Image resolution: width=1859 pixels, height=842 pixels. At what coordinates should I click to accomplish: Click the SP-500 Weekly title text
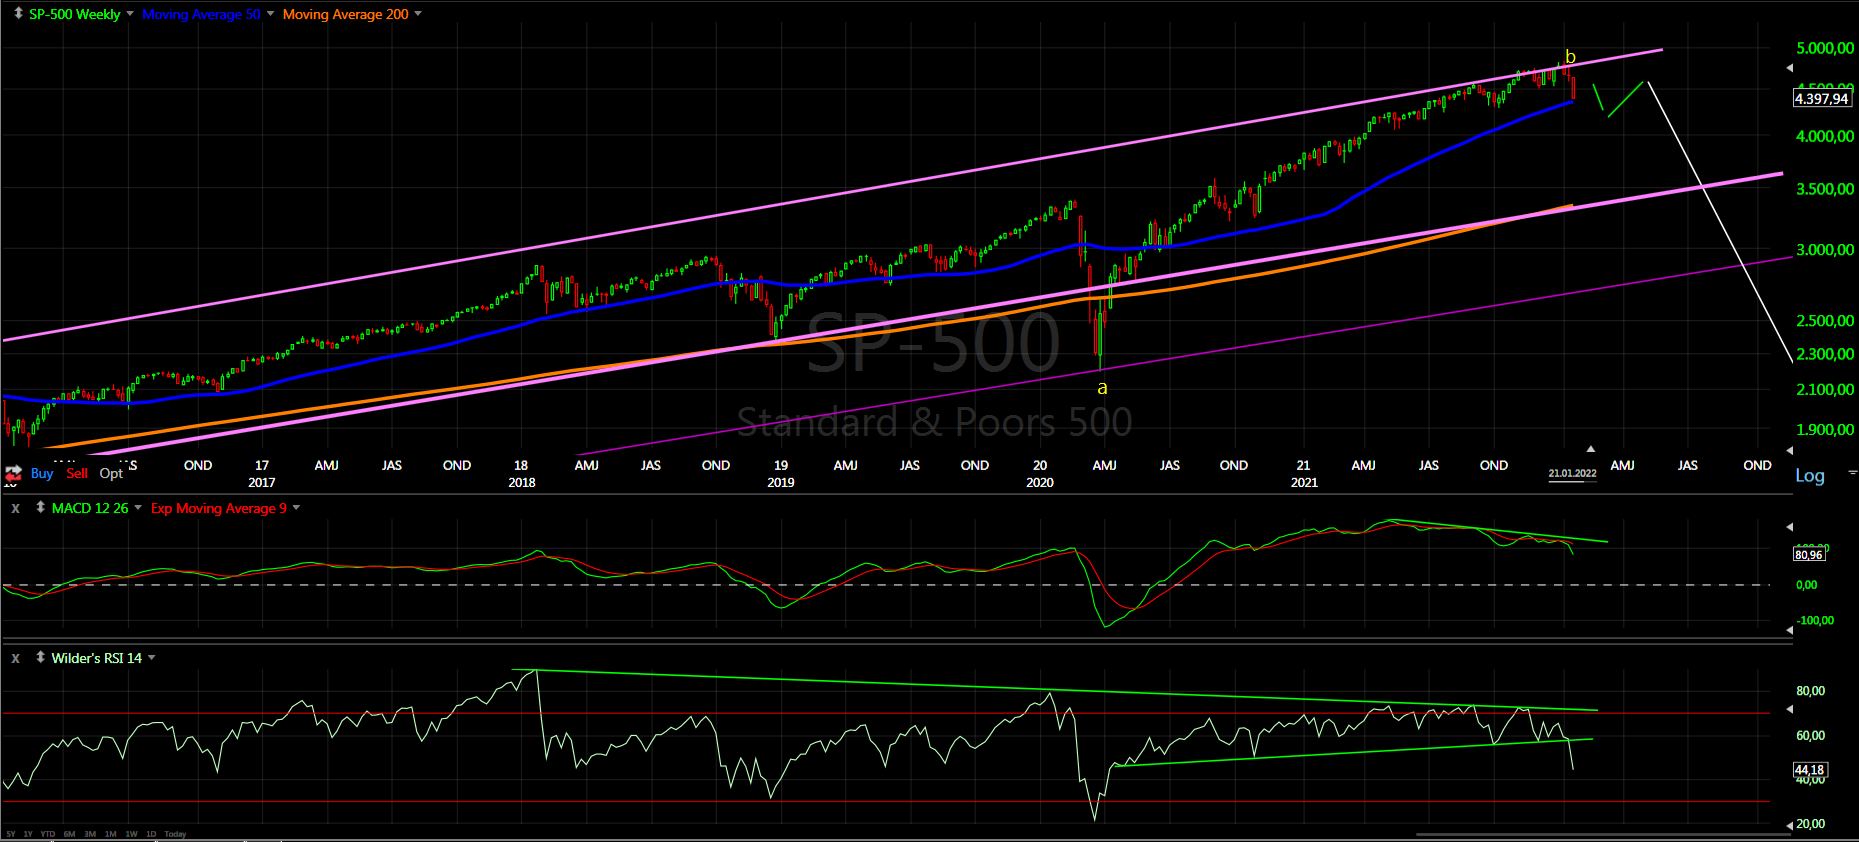[75, 14]
